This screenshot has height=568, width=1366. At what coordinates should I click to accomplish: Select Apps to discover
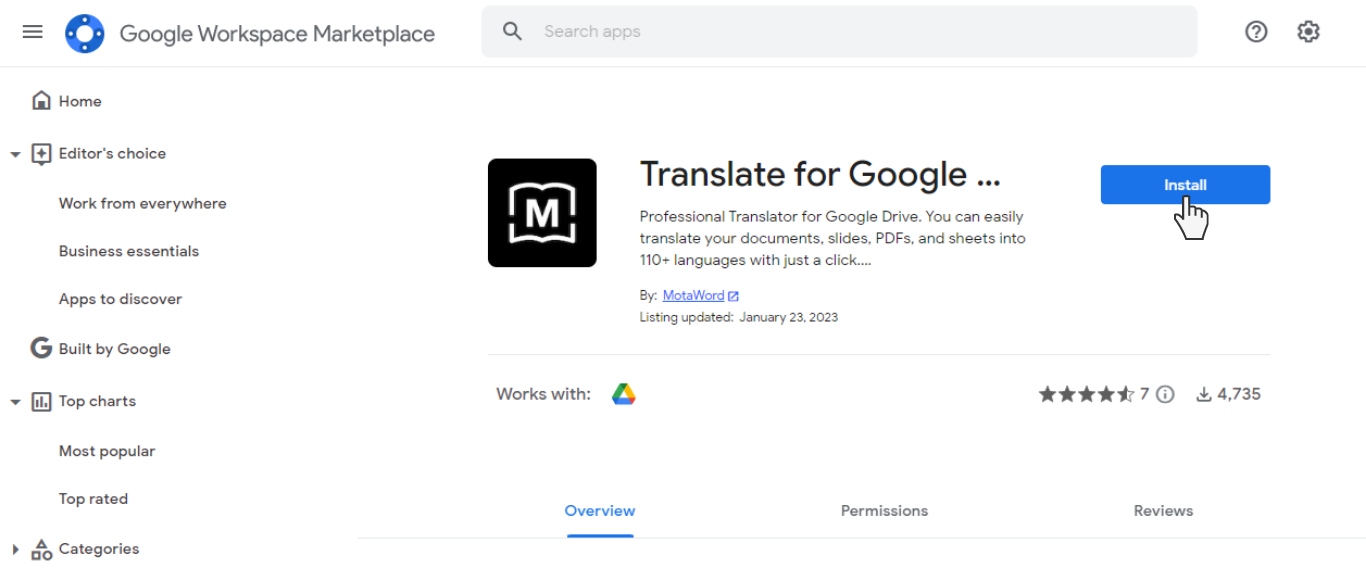(x=120, y=299)
